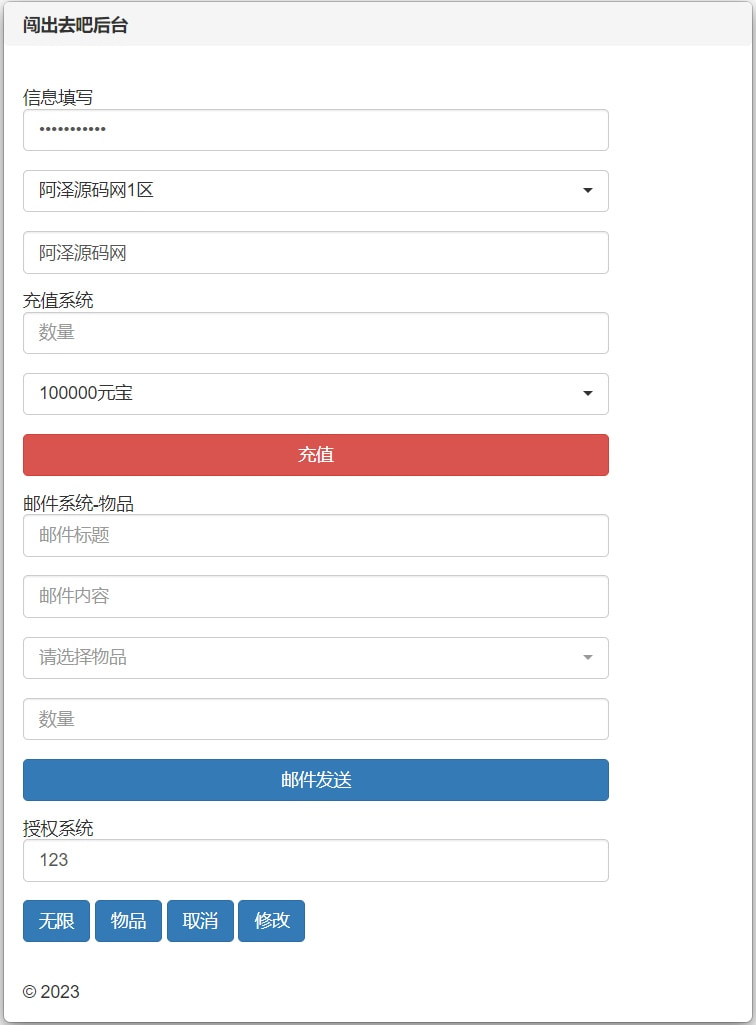Click the 无限 authorization button
Image resolution: width=756 pixels, height=1025 pixels.
(56, 921)
